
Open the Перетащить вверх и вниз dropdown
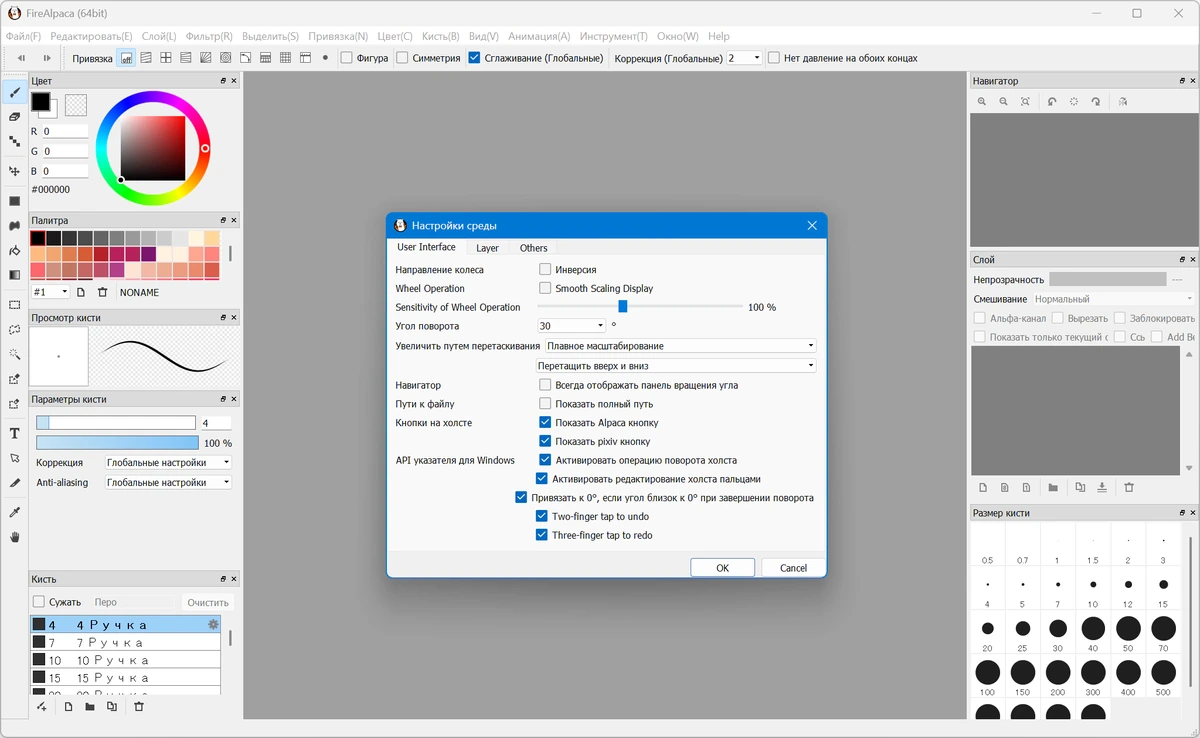(x=677, y=366)
